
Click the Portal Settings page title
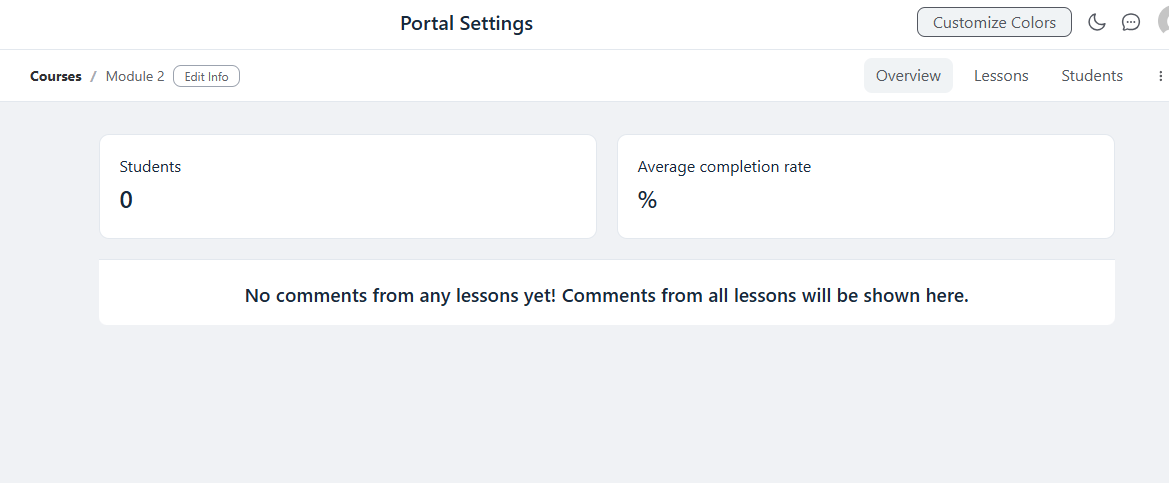click(x=467, y=23)
